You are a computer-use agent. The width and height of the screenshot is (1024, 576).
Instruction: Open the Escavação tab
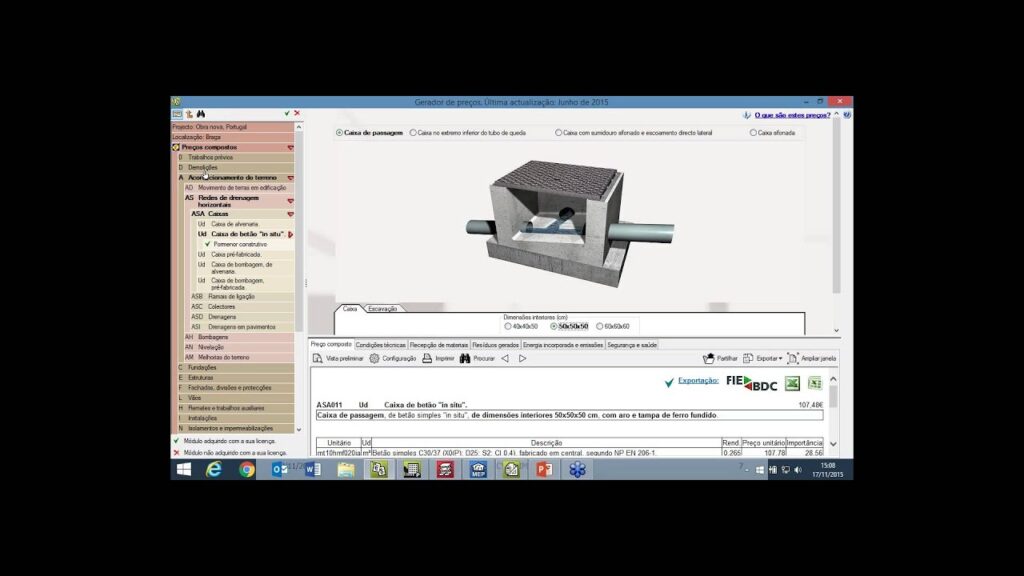tap(383, 309)
